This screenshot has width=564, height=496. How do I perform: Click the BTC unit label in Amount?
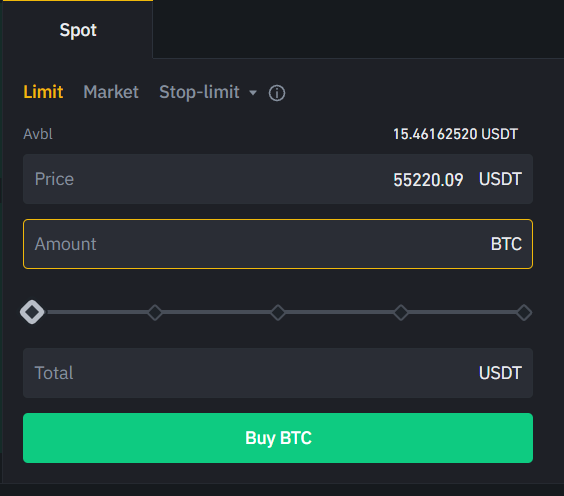tap(506, 244)
